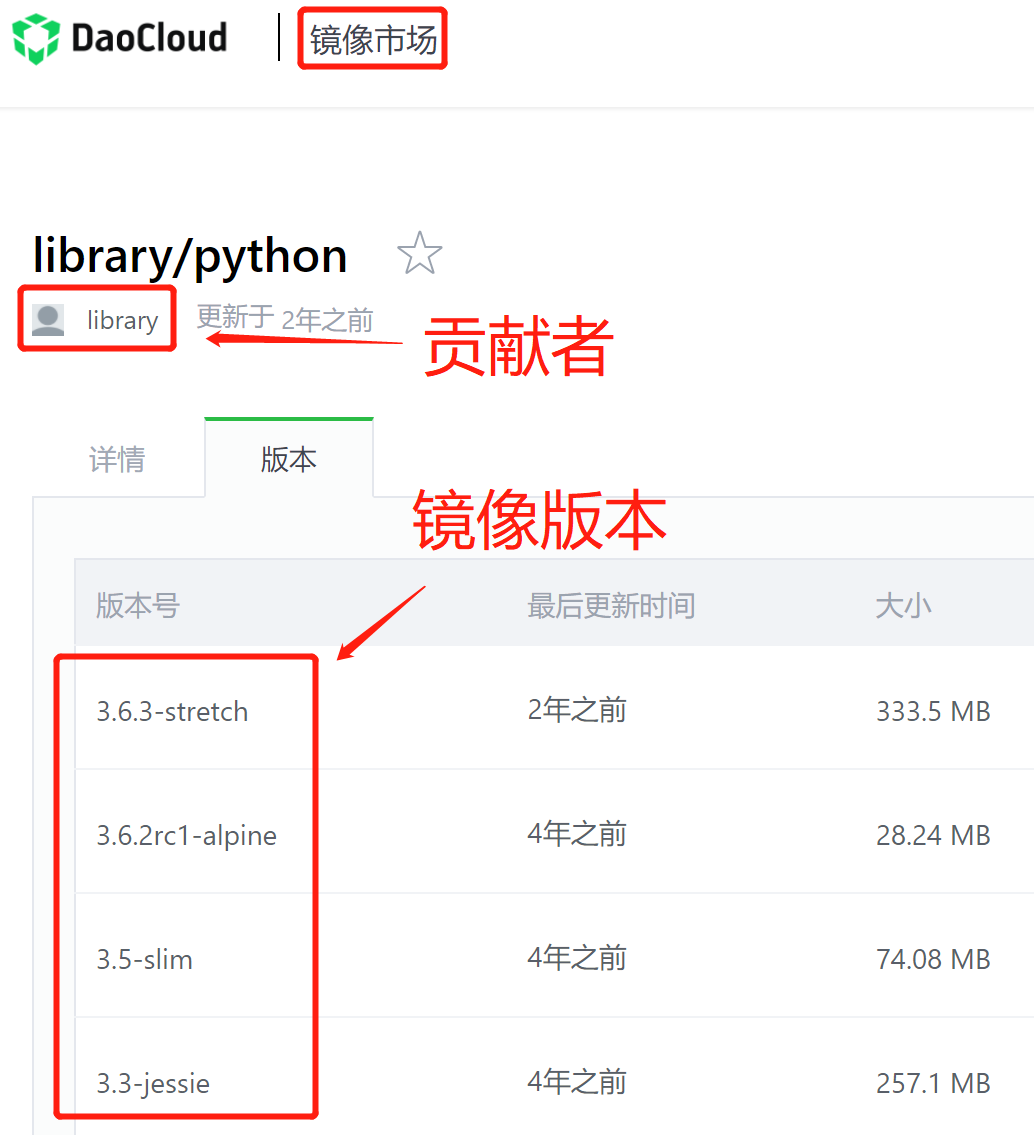Select the 版本 tab
This screenshot has width=1034, height=1135.
(289, 459)
